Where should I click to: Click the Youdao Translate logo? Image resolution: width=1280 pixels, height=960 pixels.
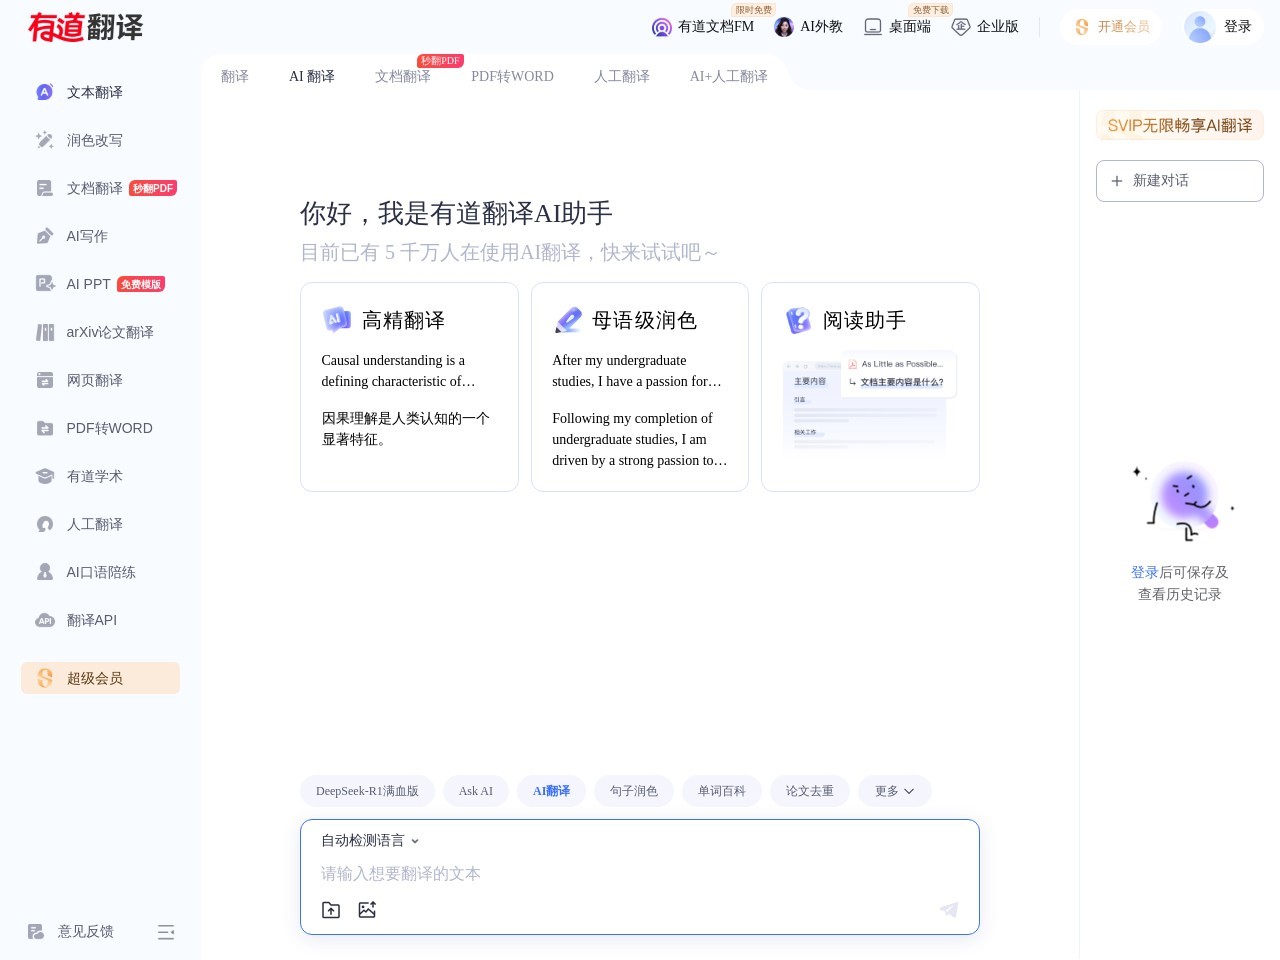coord(86,27)
